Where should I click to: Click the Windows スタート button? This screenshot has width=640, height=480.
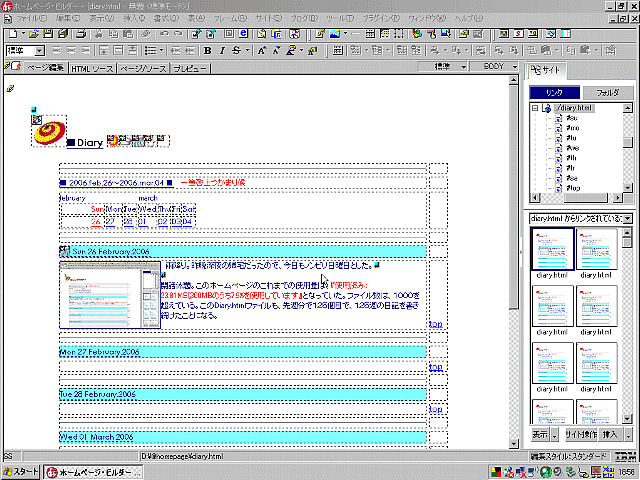[x=21, y=471]
